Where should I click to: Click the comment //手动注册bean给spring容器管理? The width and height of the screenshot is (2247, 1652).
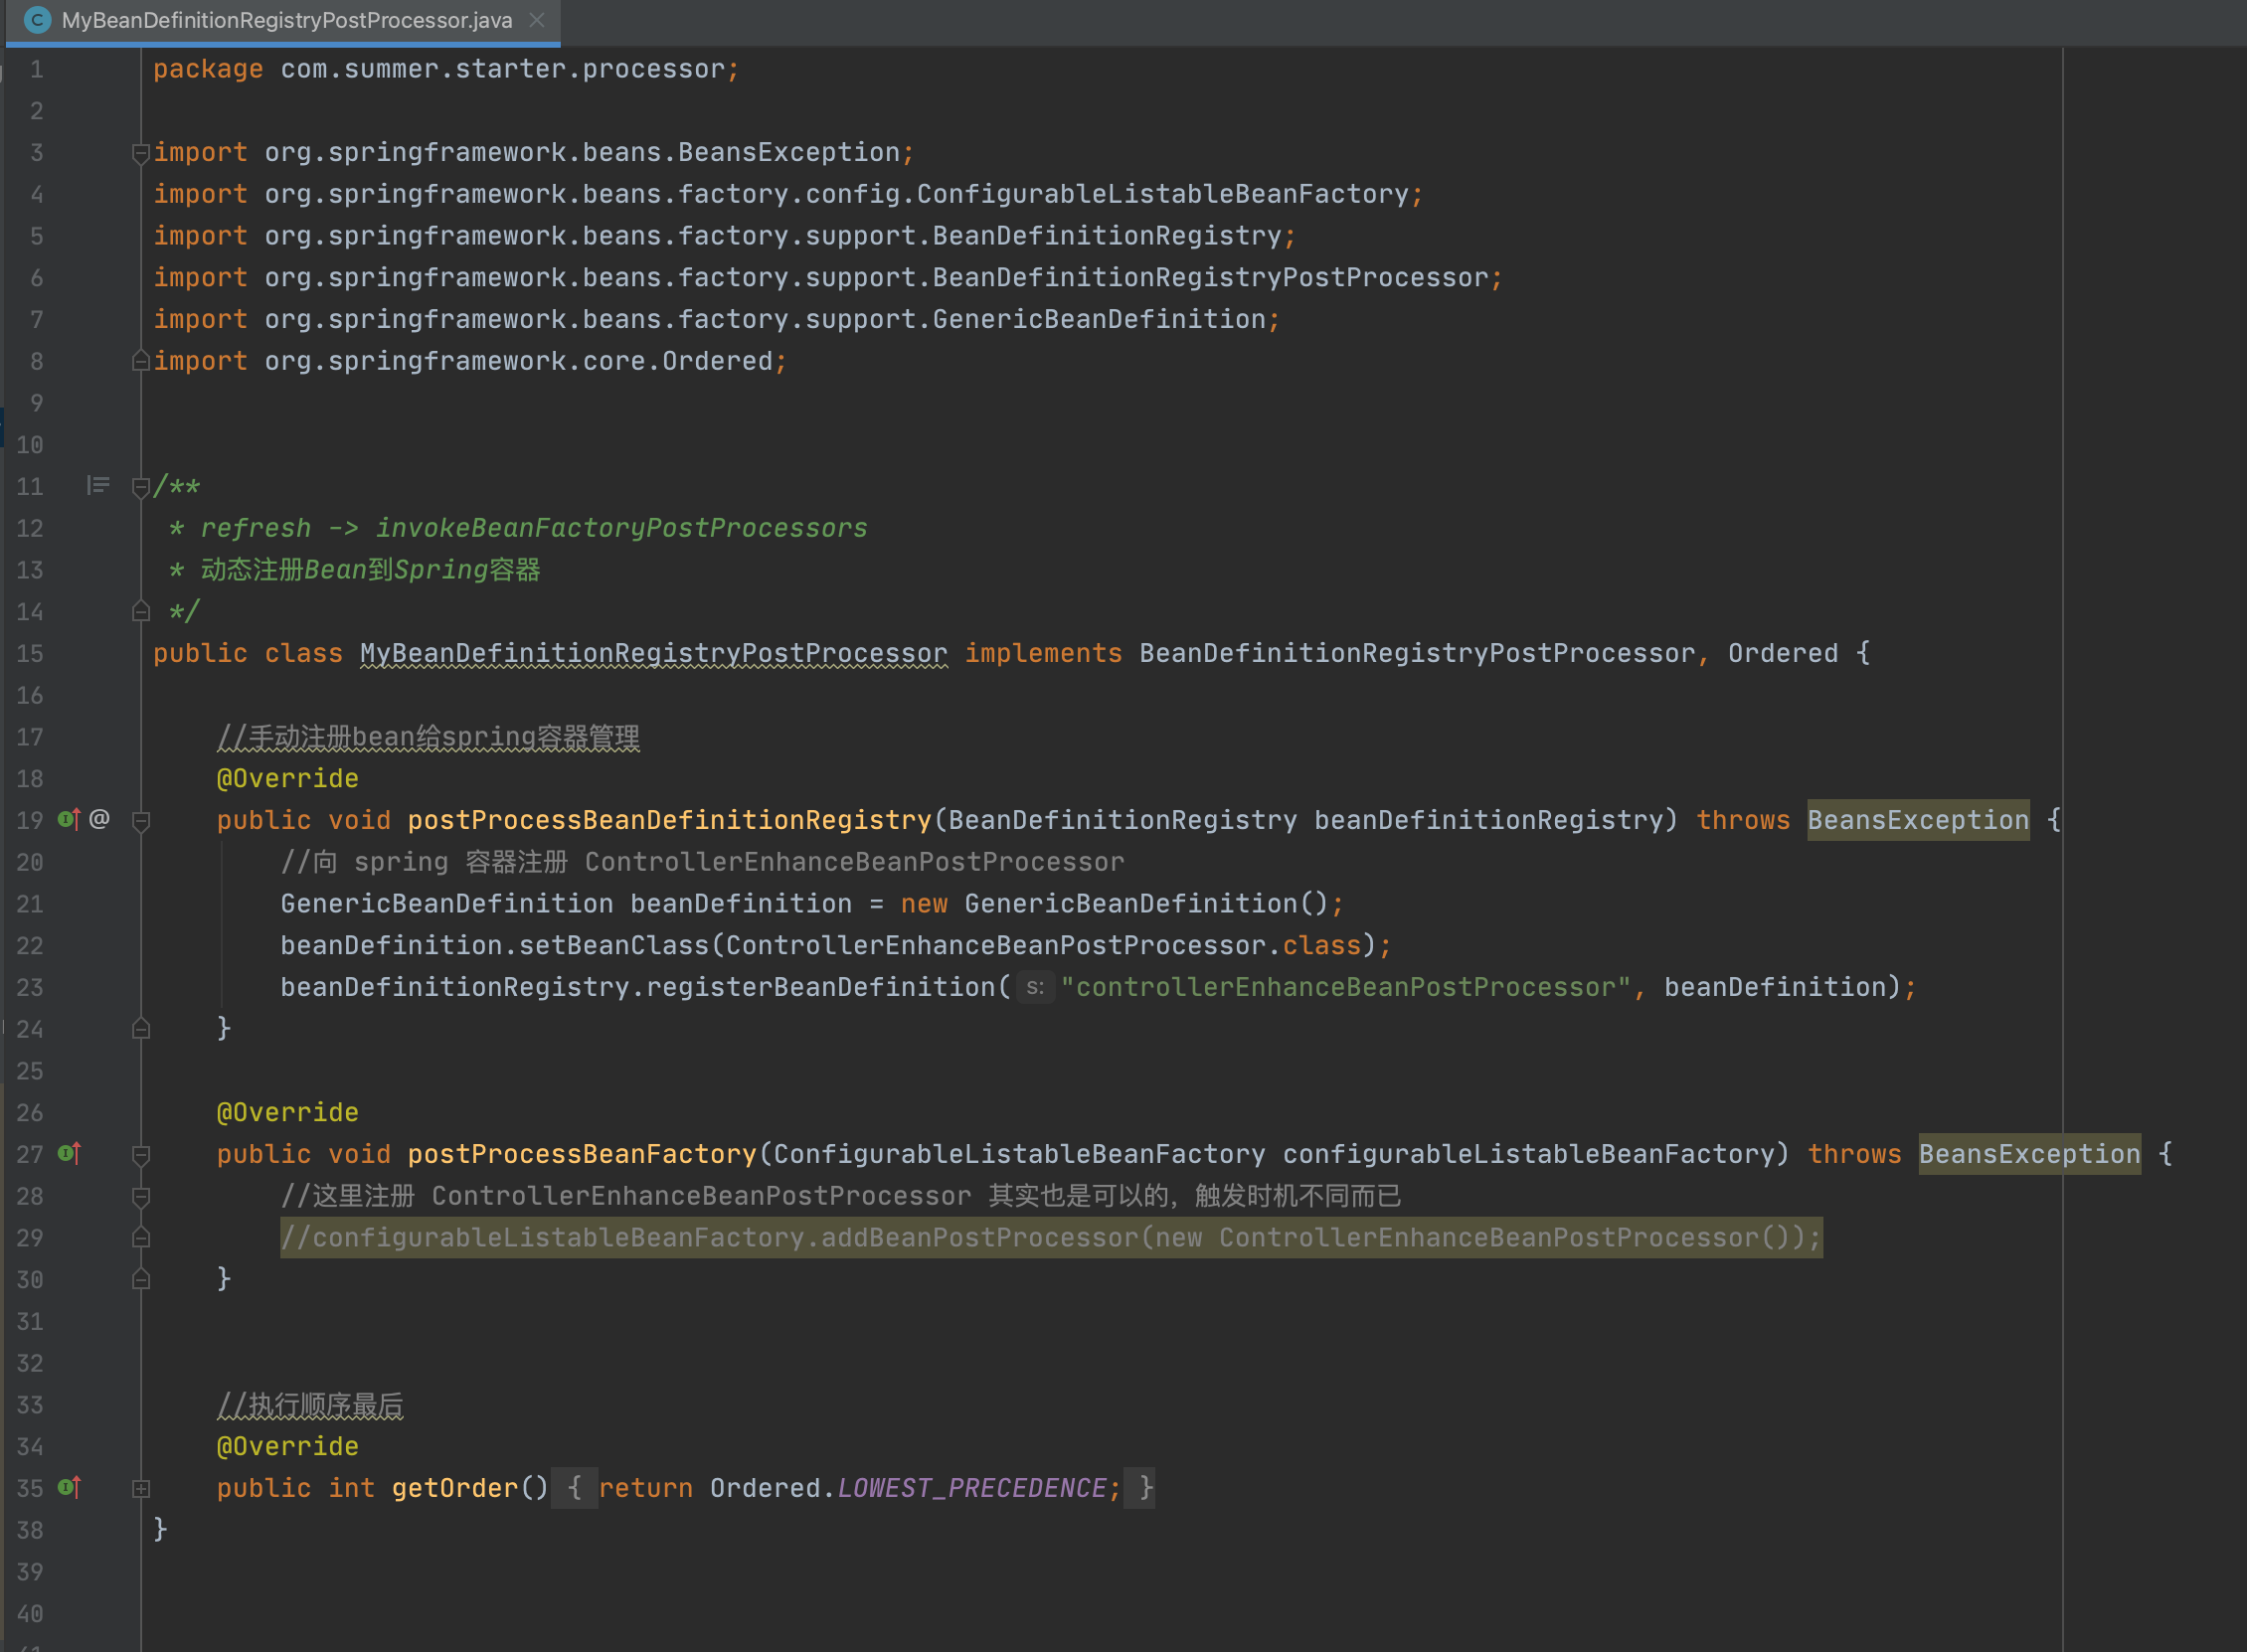coord(428,738)
